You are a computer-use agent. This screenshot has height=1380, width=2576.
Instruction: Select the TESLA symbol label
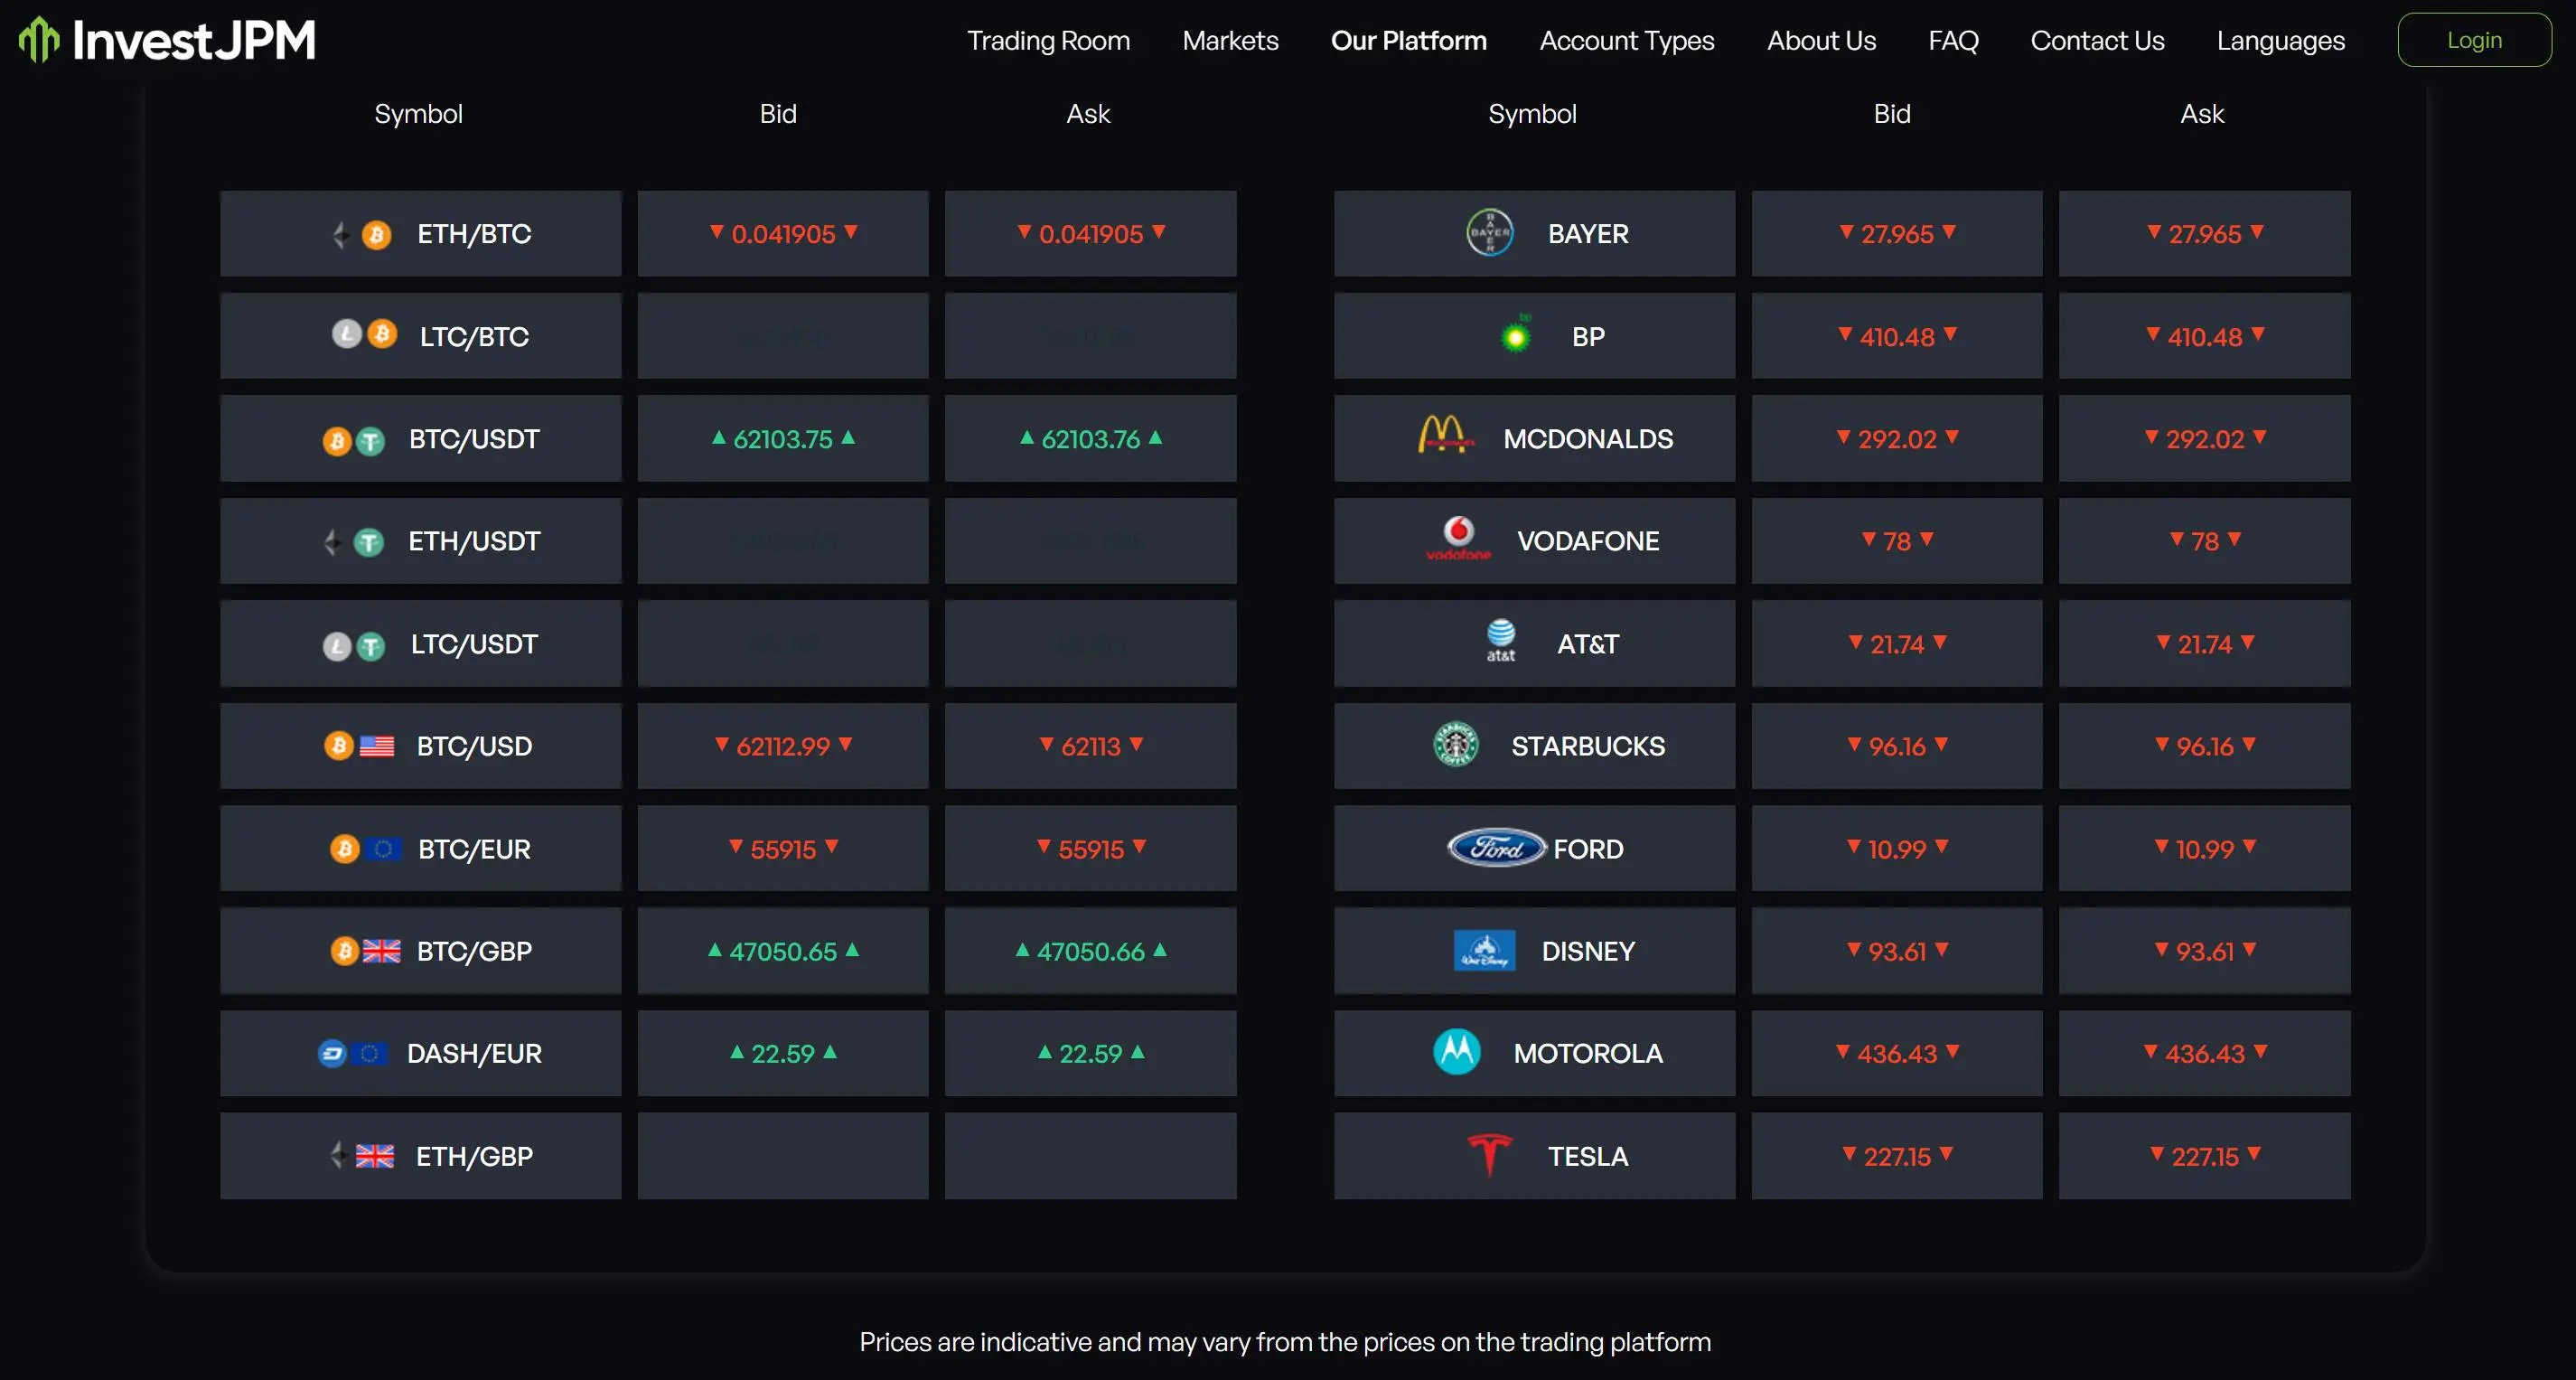[x=1587, y=1156]
